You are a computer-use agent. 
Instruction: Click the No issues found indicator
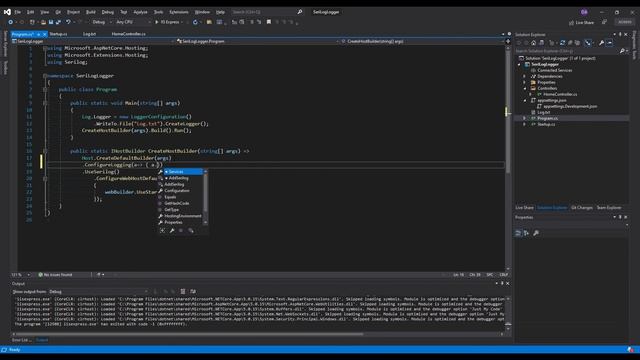(55, 275)
